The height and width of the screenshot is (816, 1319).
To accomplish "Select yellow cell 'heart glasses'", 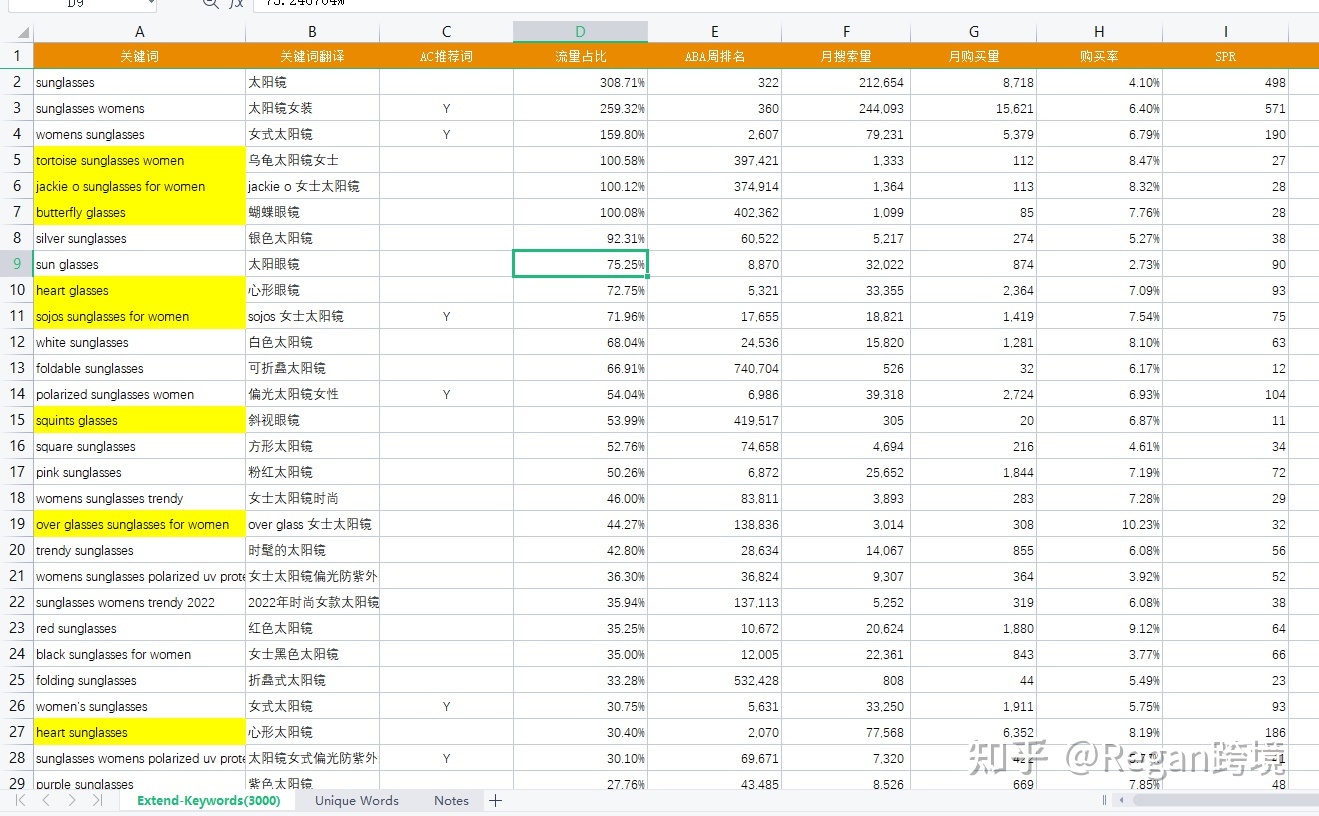I will (139, 290).
